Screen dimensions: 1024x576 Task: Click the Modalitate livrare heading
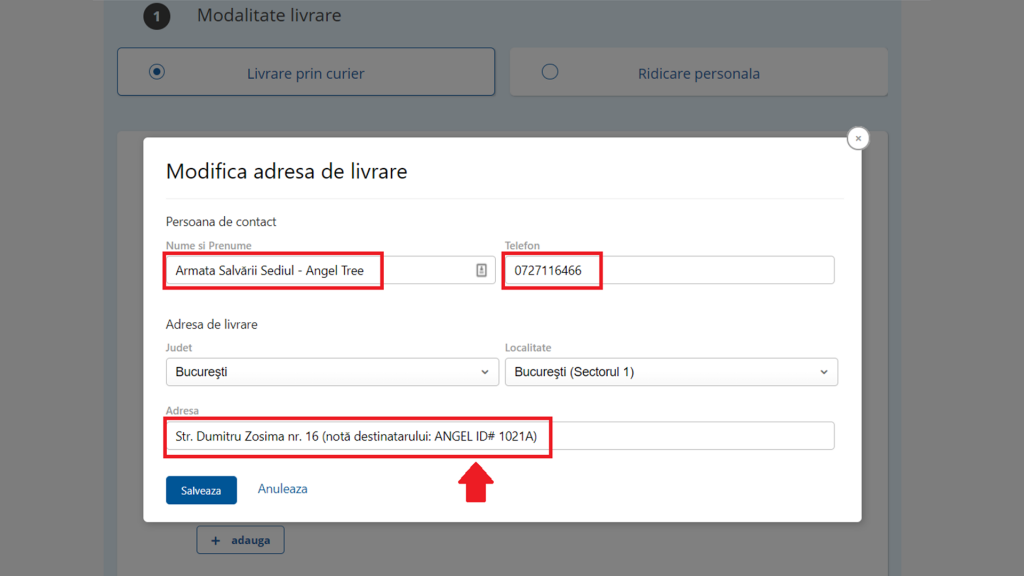tap(269, 15)
